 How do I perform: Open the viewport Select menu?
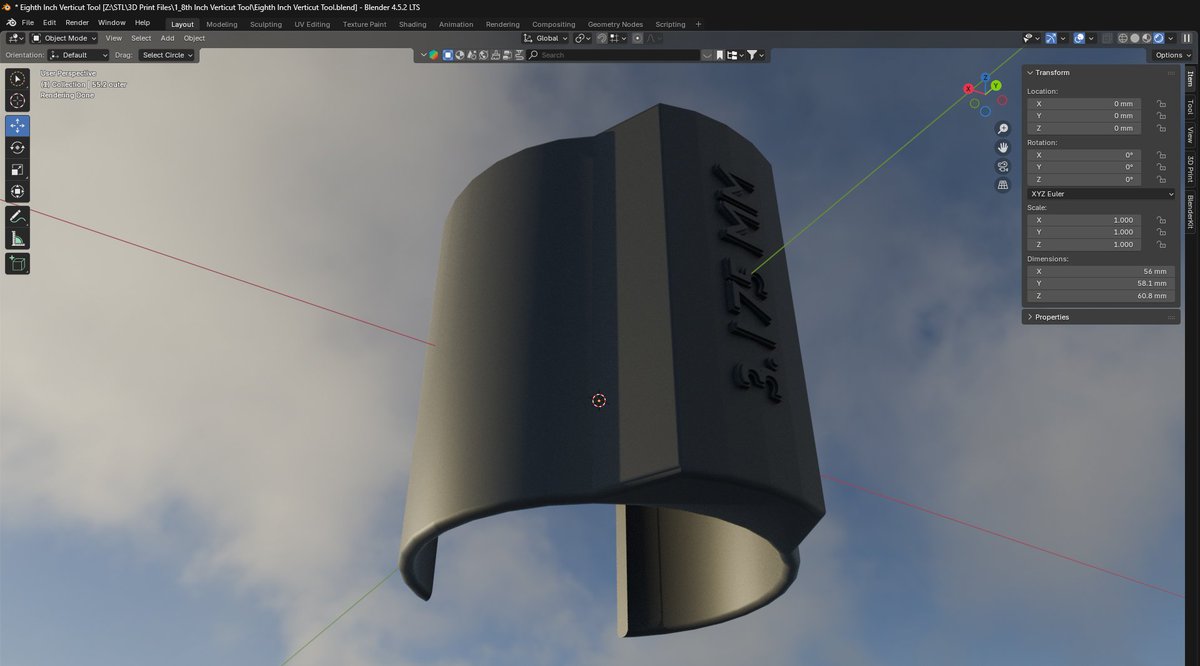click(142, 38)
